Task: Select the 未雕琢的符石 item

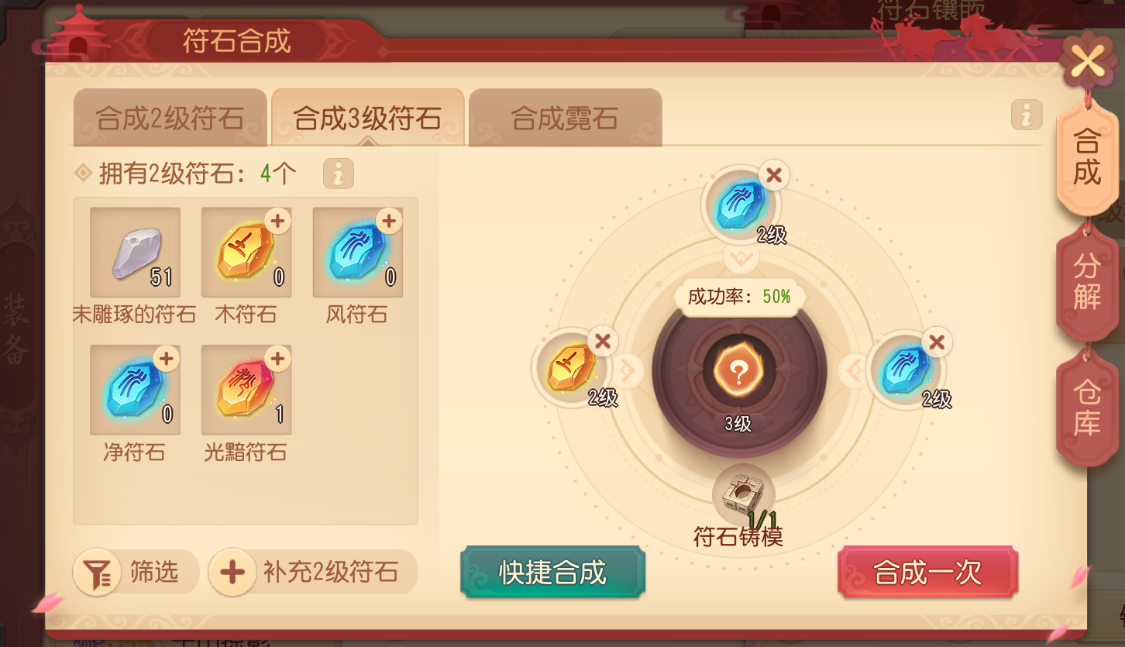Action: tap(135, 252)
